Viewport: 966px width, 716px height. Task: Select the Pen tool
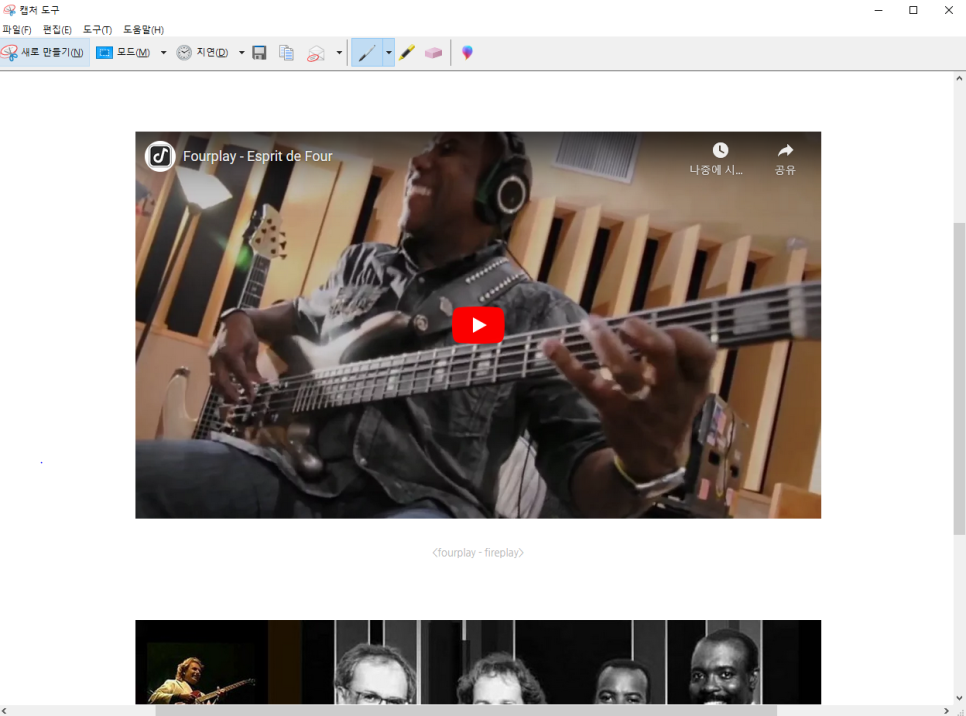coord(367,52)
